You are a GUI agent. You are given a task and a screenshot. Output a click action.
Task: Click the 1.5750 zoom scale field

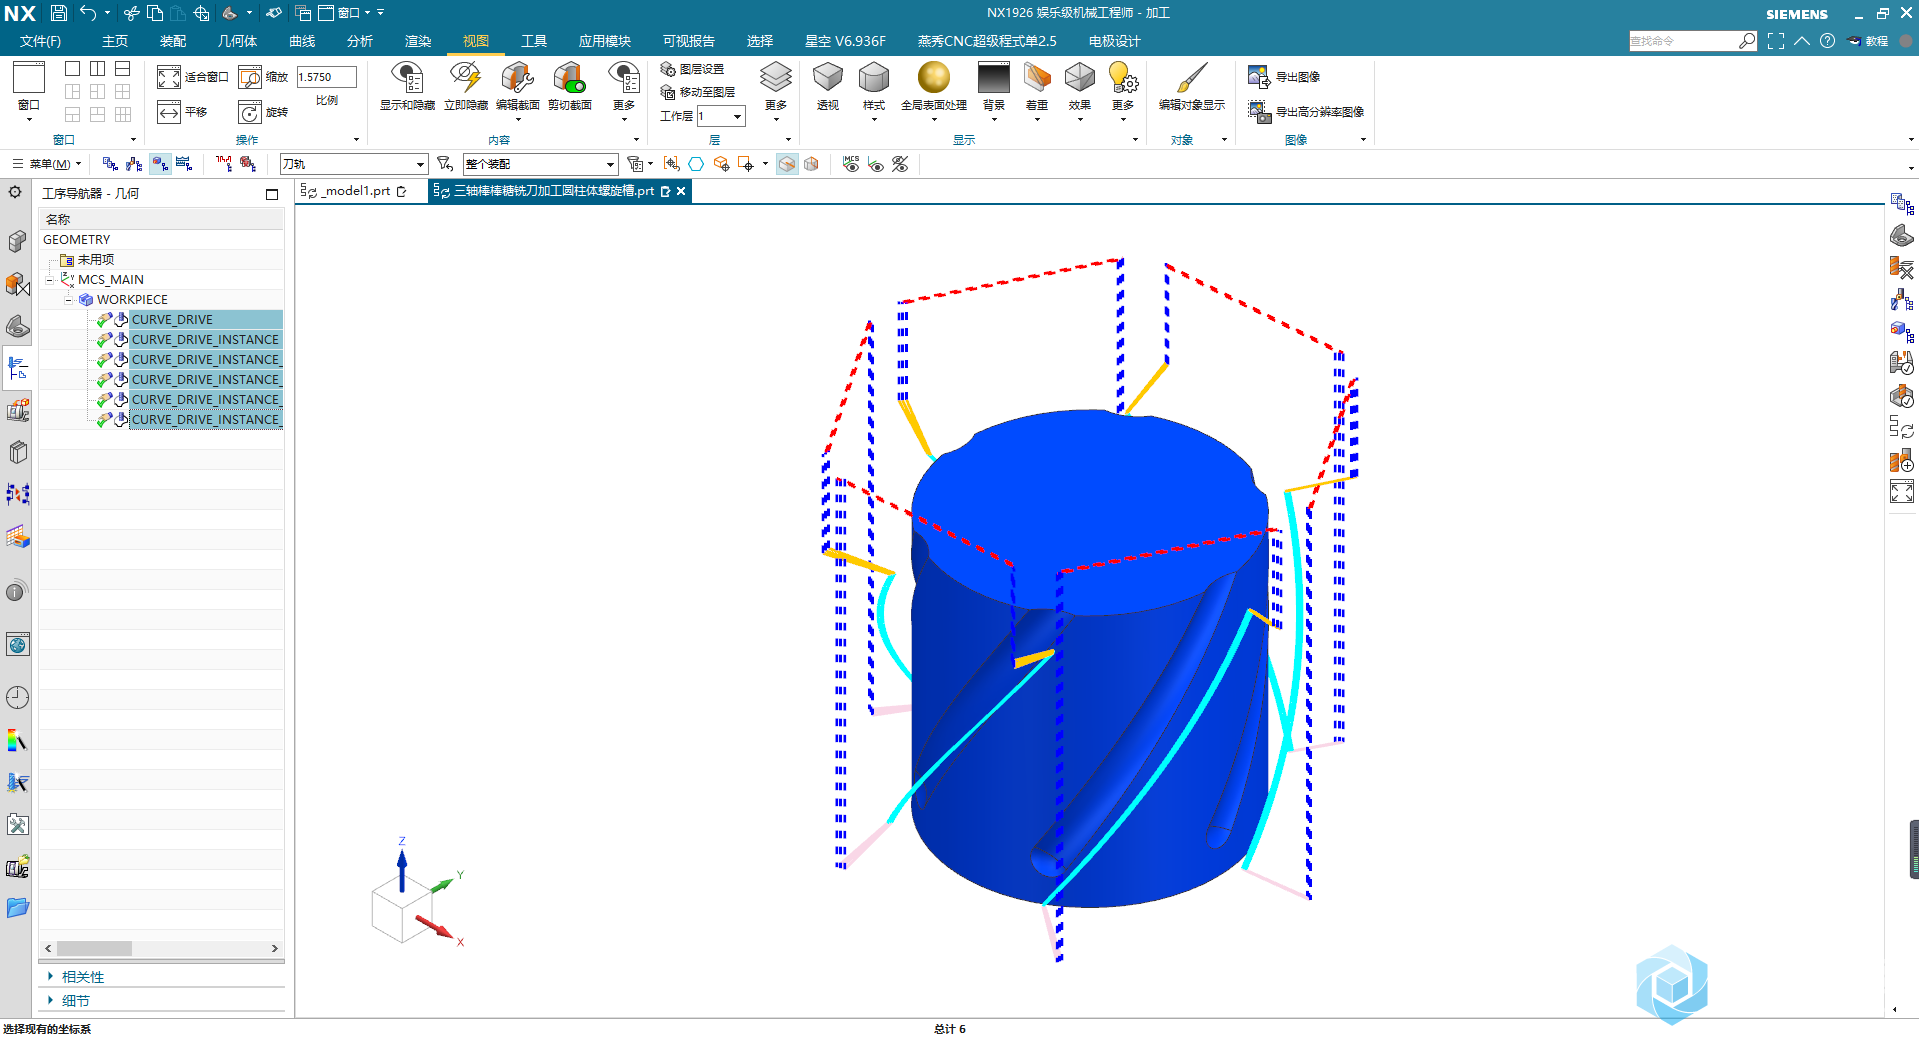(x=326, y=77)
